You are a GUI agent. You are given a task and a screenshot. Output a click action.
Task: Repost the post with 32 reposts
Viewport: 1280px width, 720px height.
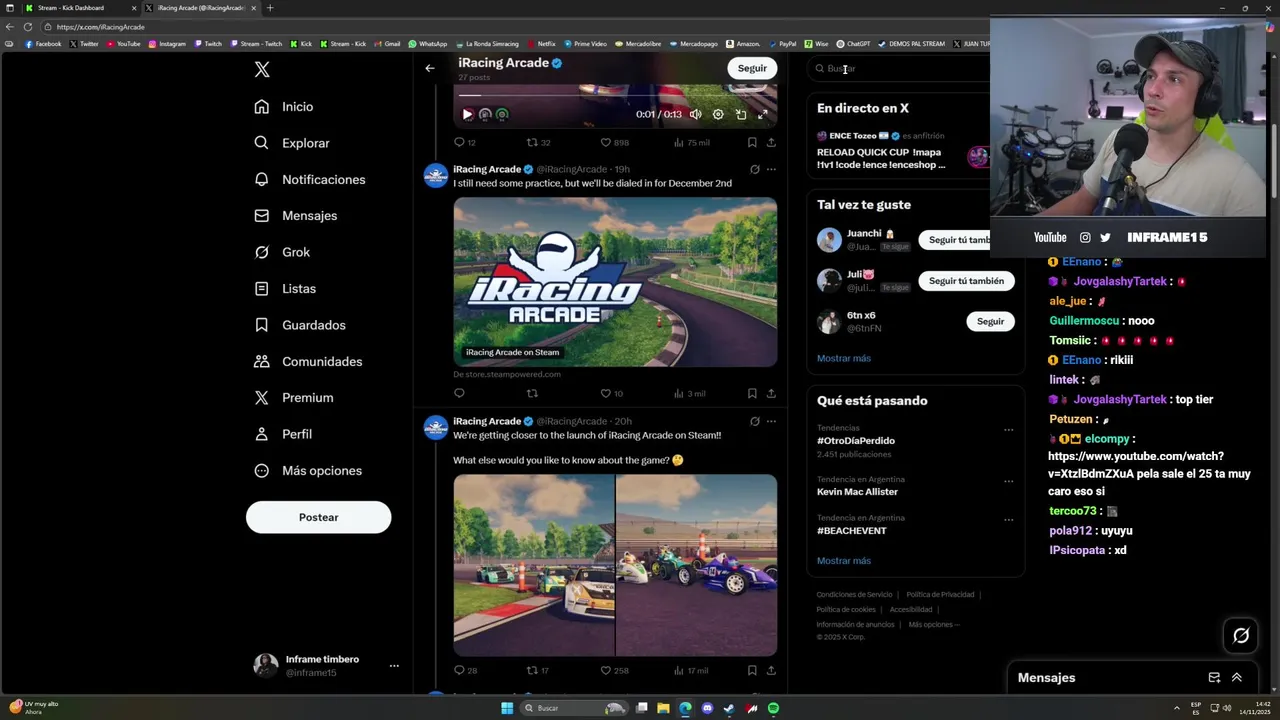(x=538, y=142)
